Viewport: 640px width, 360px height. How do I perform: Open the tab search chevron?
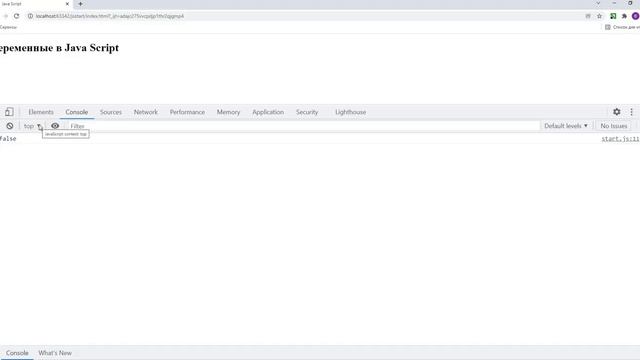(x=598, y=3)
